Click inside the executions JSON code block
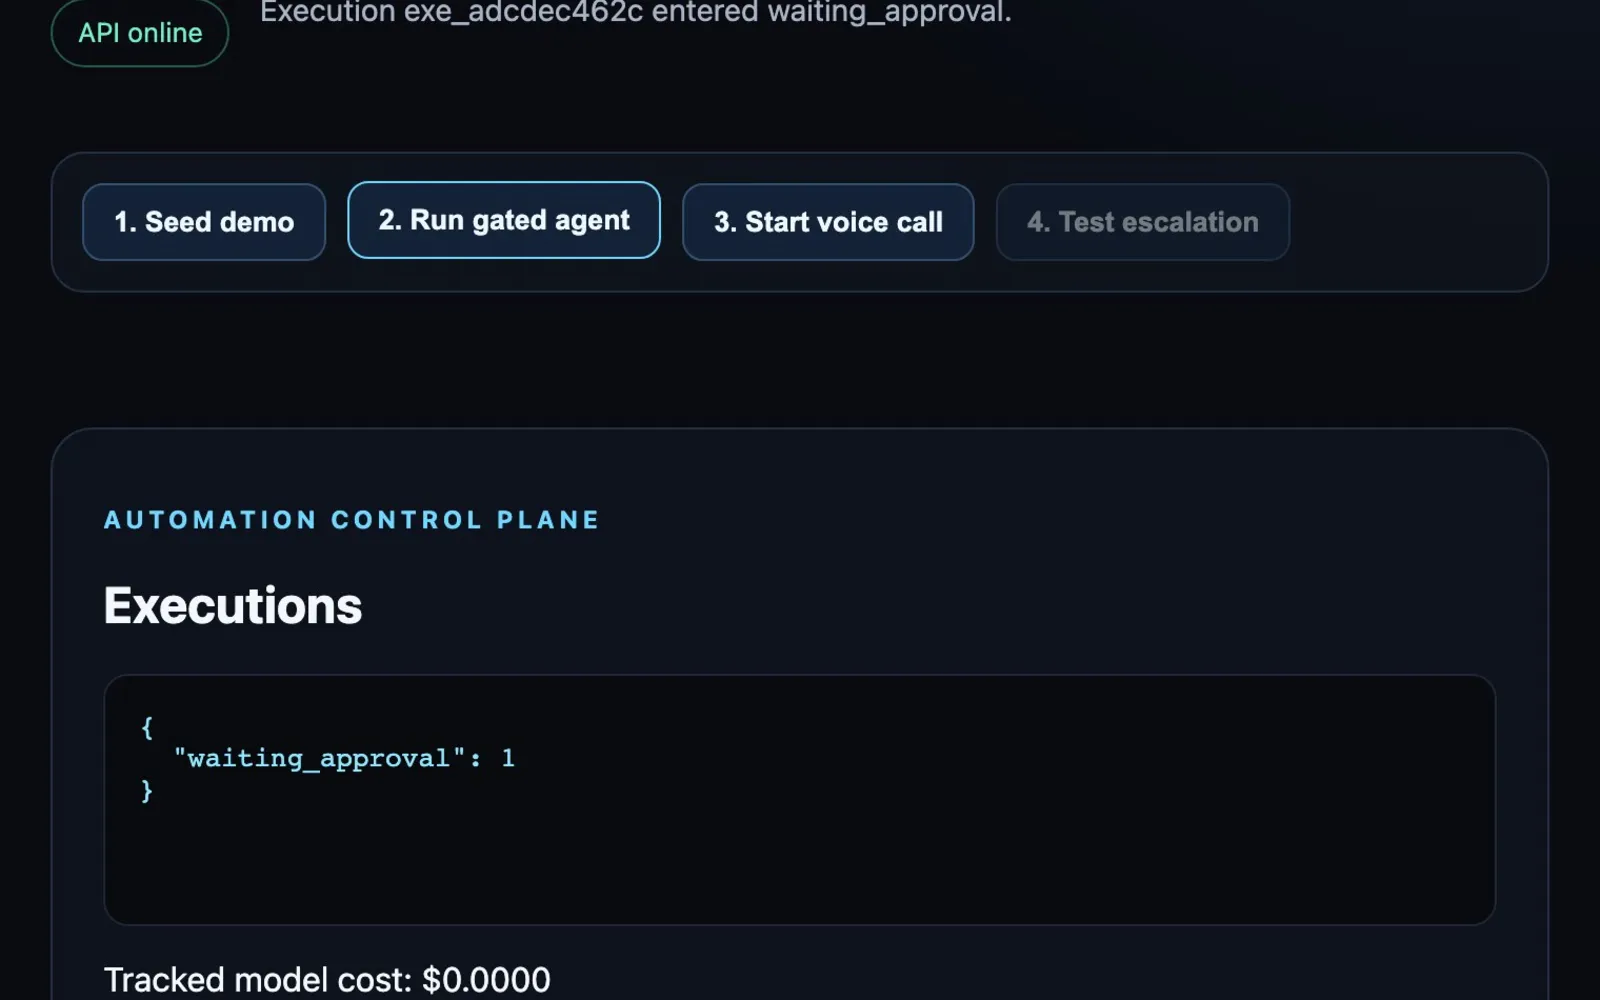This screenshot has width=1600, height=1000. 800,800
